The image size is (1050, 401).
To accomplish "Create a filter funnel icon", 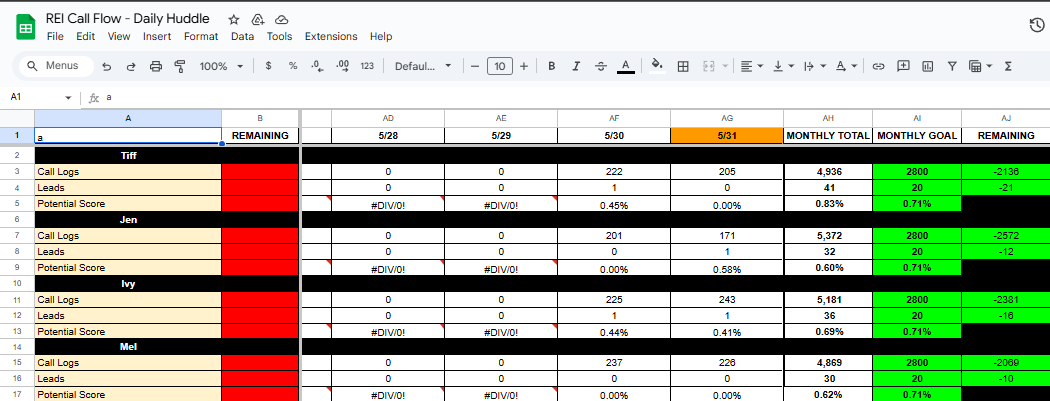I will [x=952, y=66].
